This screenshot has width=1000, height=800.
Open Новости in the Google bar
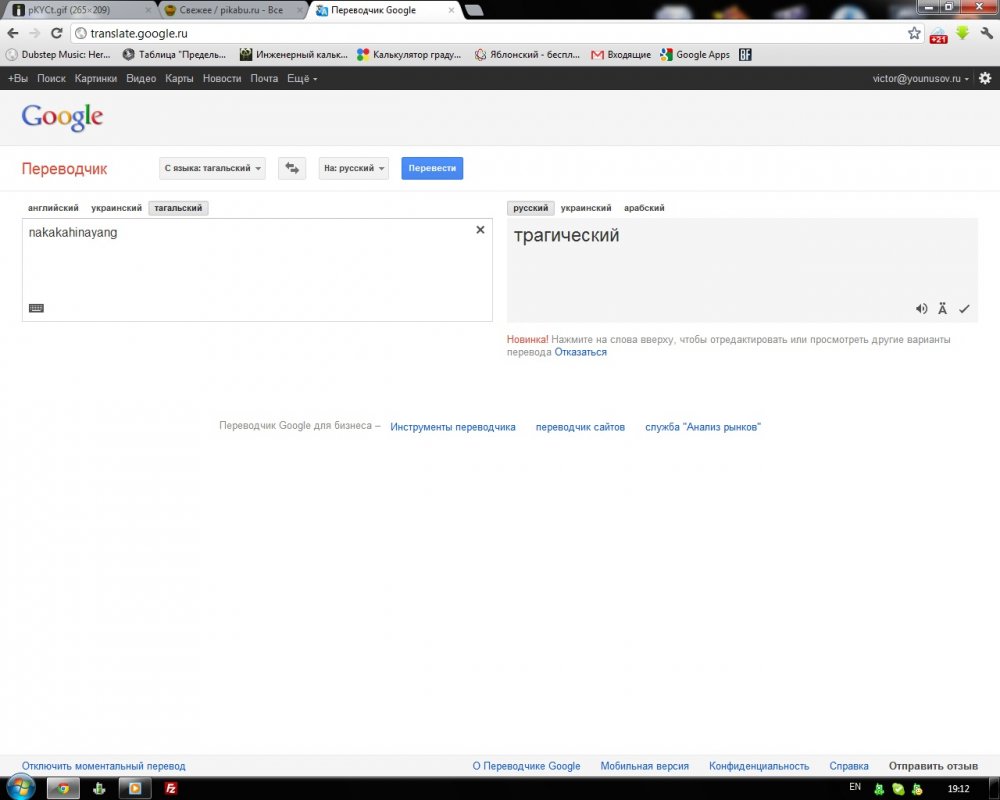tap(221, 78)
